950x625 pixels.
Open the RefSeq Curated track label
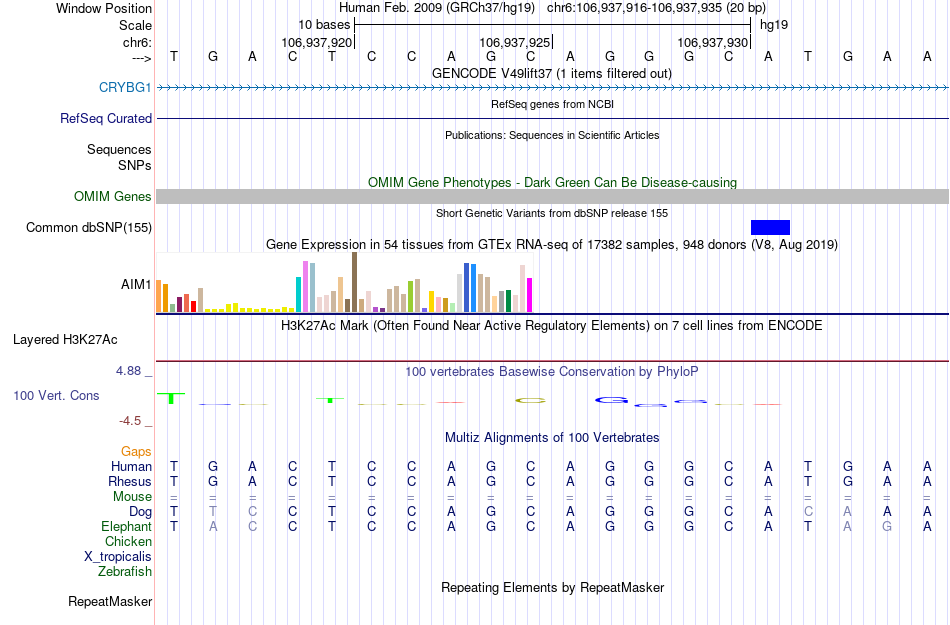point(105,118)
